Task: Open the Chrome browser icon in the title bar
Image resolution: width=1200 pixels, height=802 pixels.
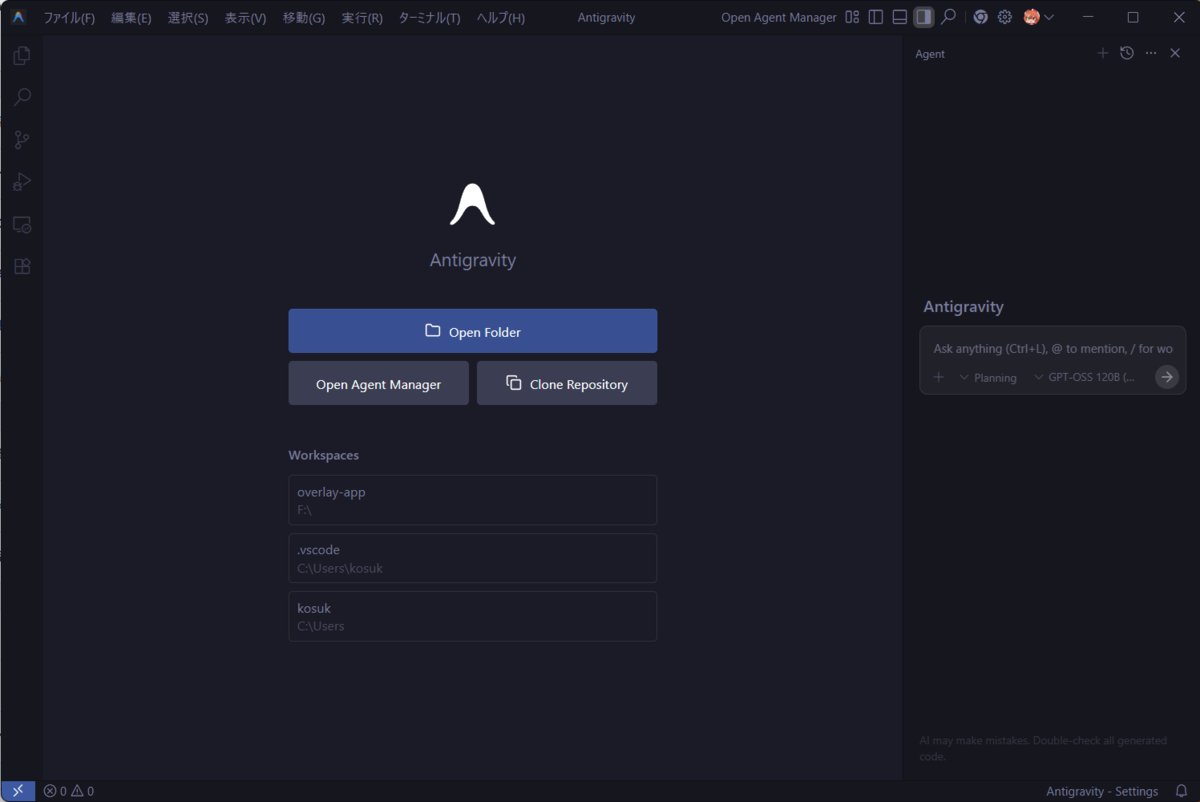Action: (x=981, y=17)
